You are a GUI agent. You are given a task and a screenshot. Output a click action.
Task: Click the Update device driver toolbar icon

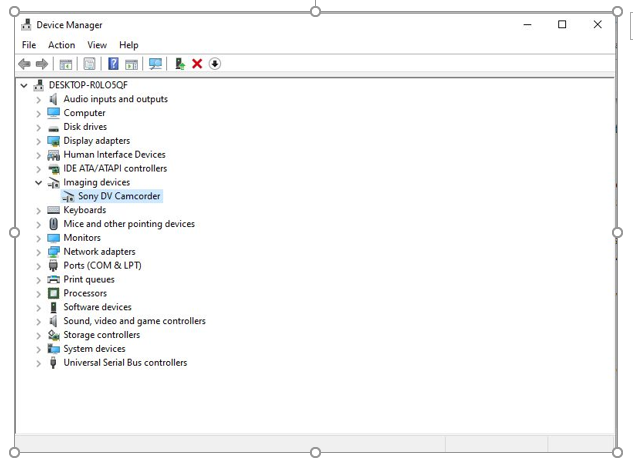point(180,64)
